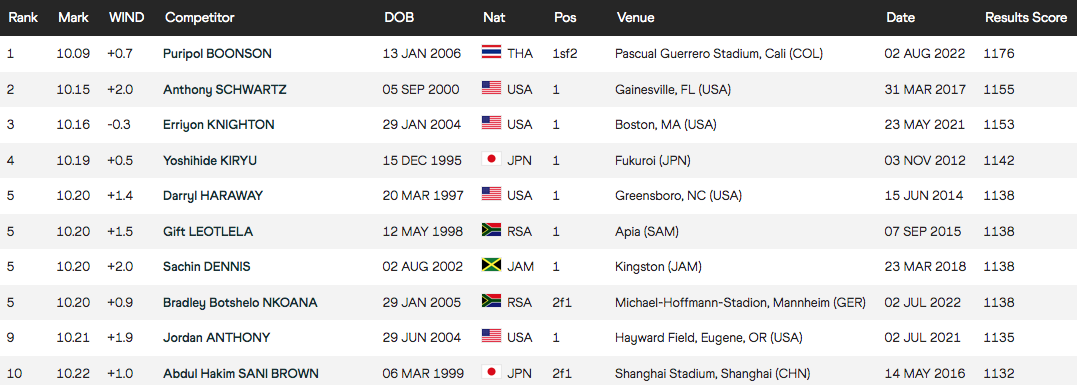Click Results Score 1176 in first row

999,54
